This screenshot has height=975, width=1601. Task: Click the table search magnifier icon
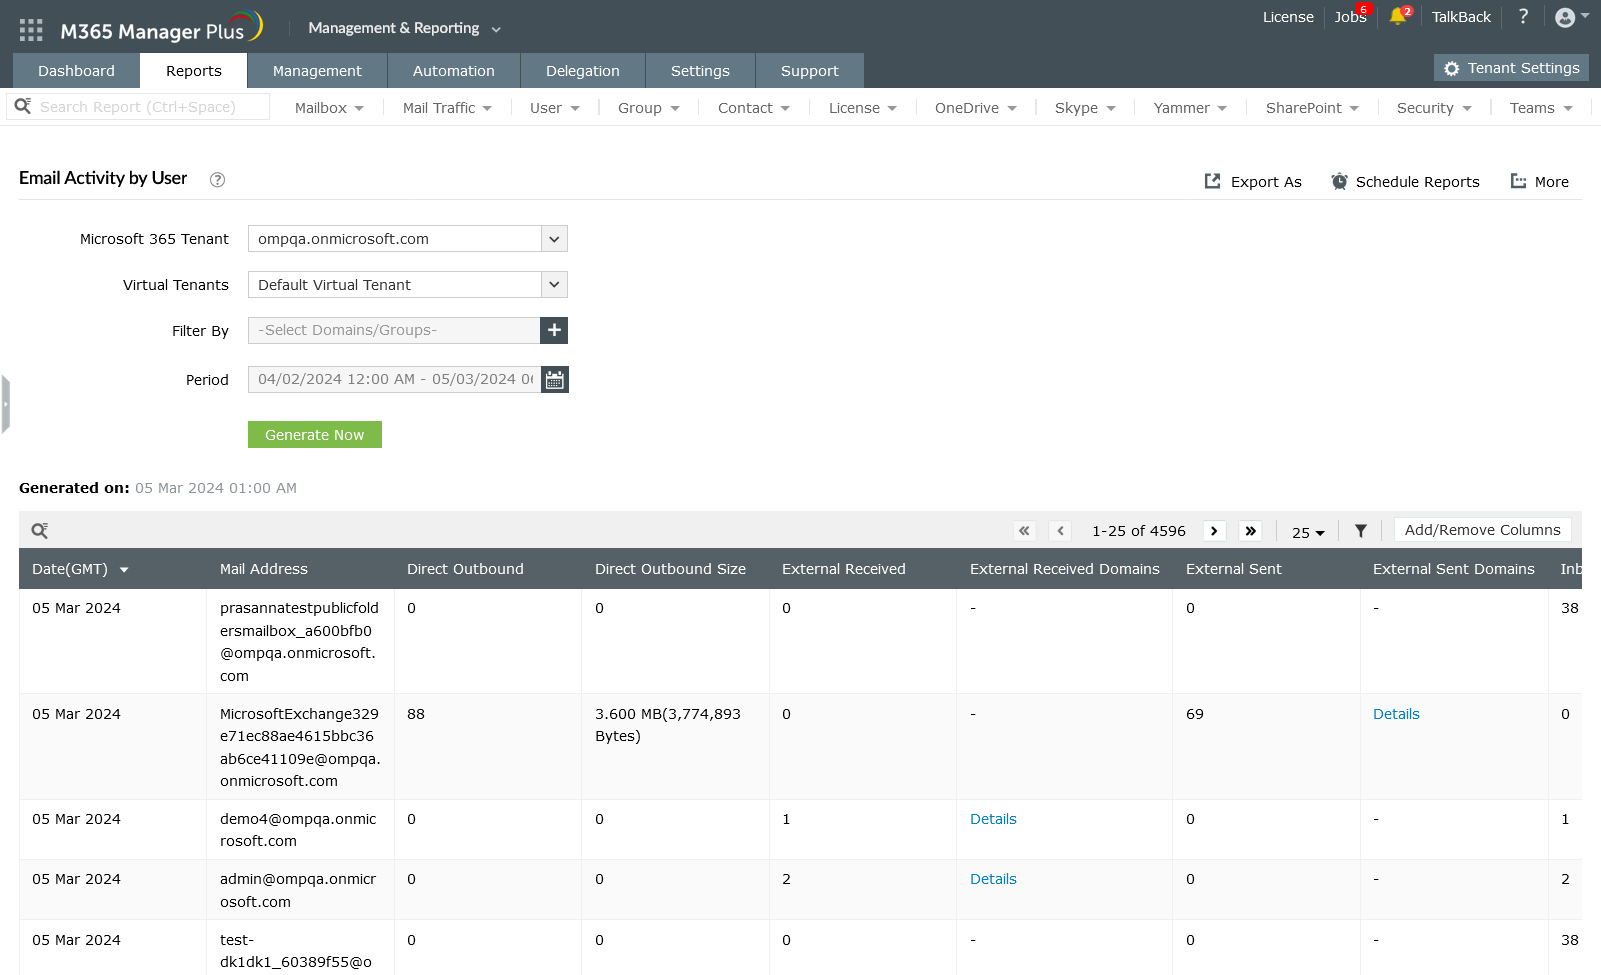pyautogui.click(x=39, y=531)
